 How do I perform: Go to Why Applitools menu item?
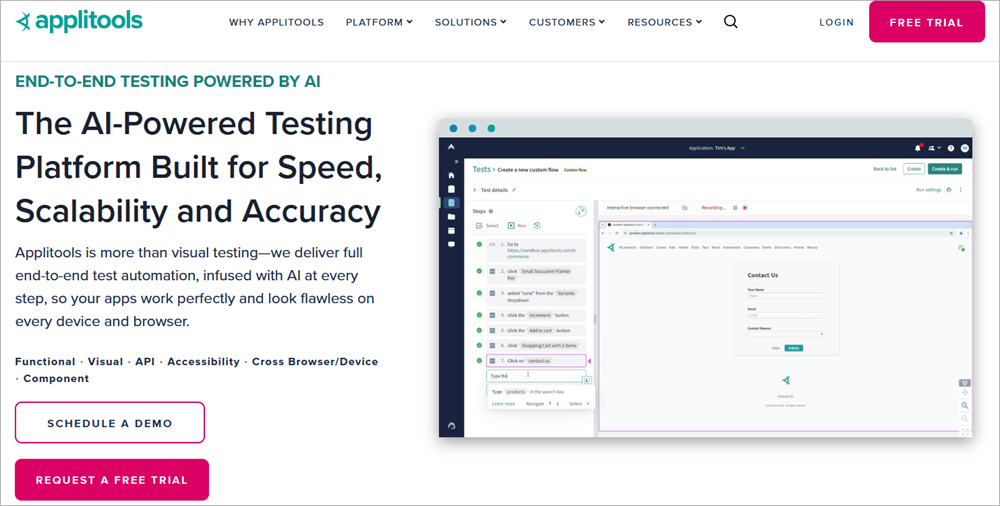point(275,22)
